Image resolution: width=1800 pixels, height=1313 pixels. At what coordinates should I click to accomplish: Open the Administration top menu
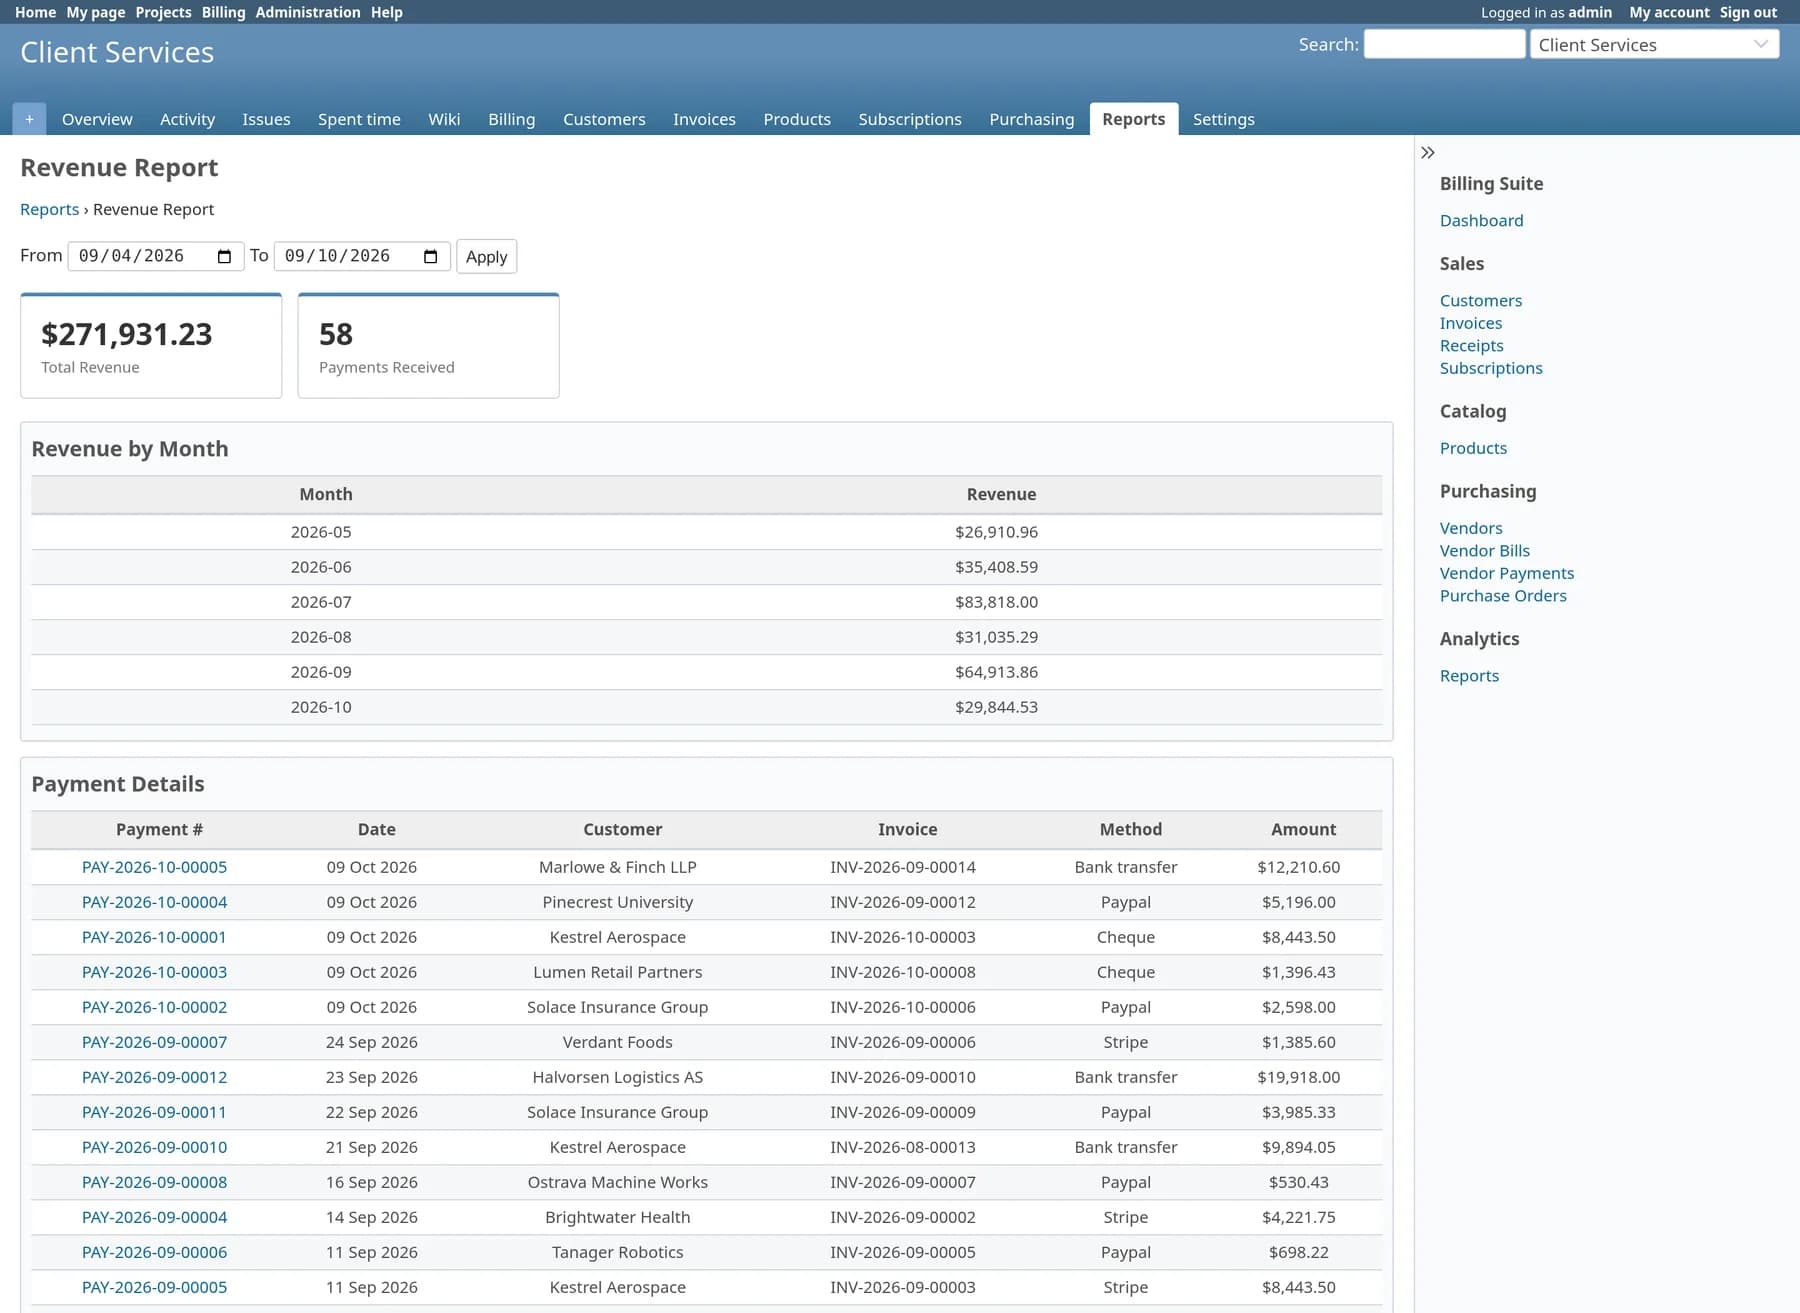click(307, 12)
